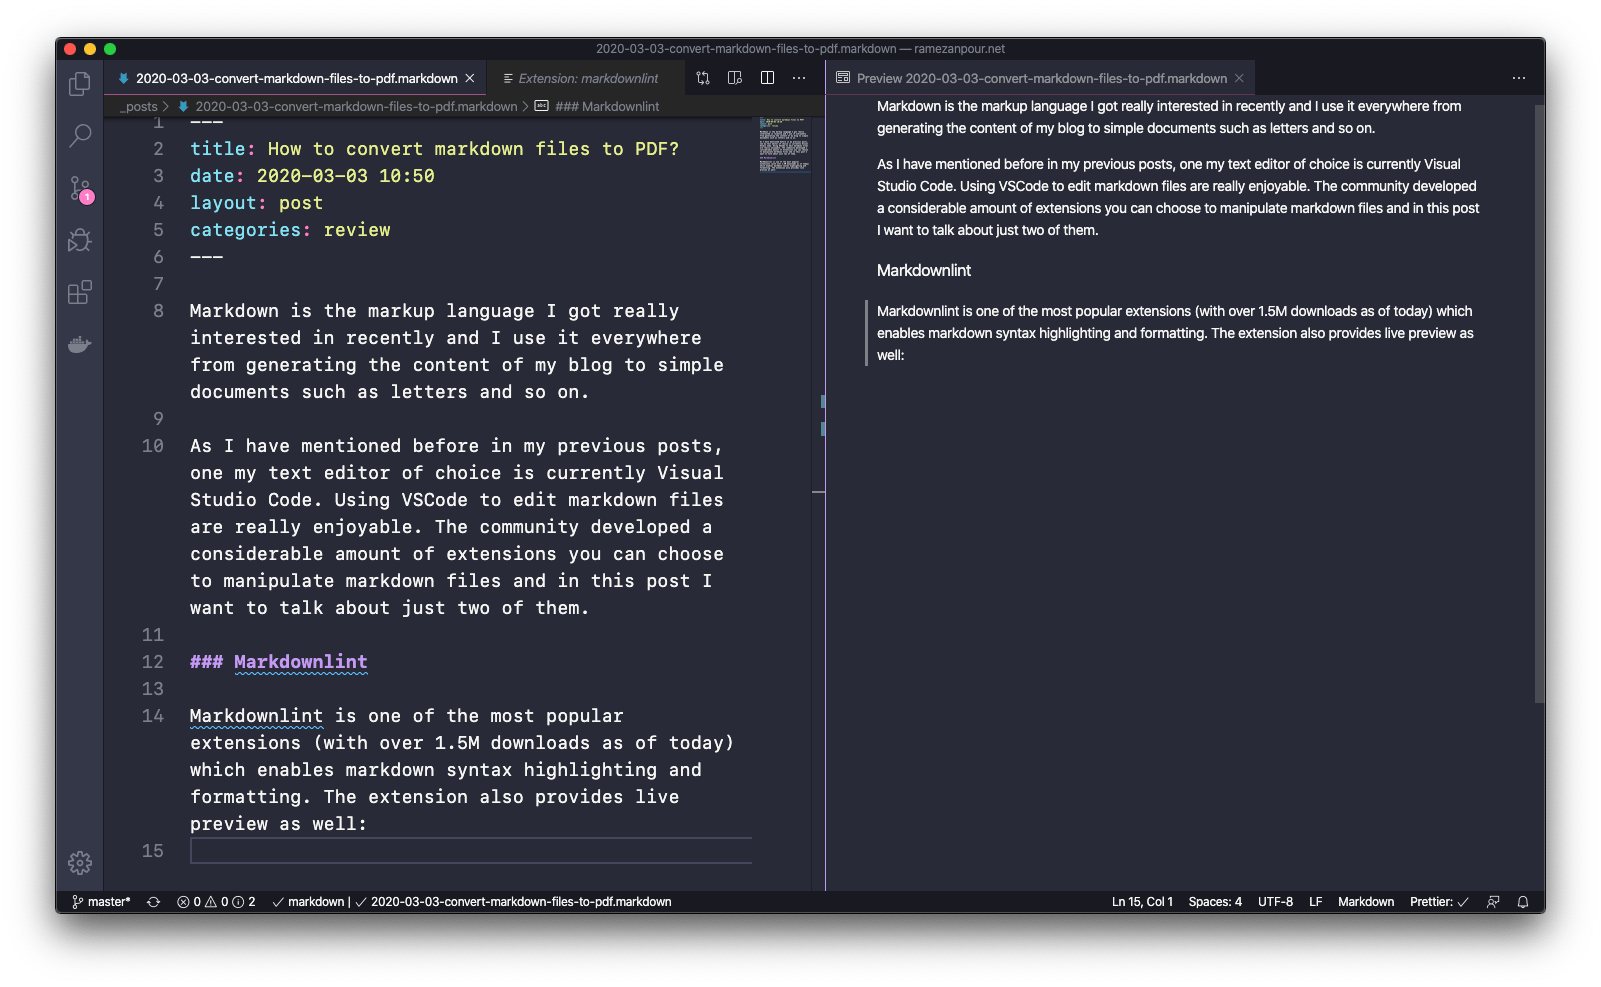
Task: Click the preview pane vertical scrollbar
Action: point(1539,402)
